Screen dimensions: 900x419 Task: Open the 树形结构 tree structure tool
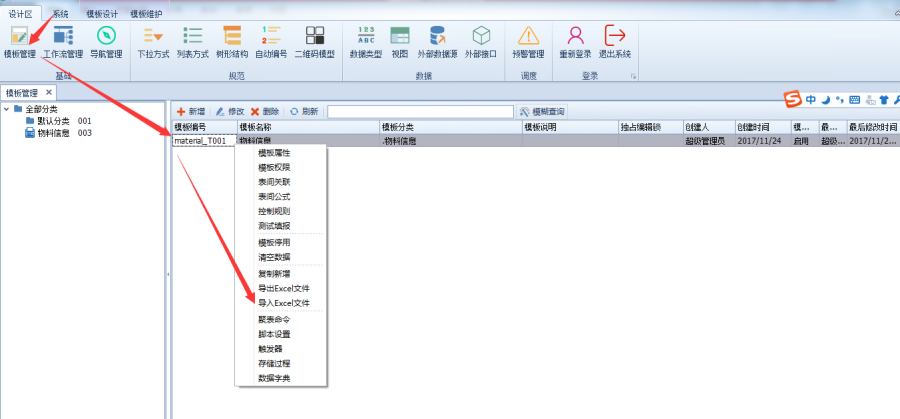(232, 41)
